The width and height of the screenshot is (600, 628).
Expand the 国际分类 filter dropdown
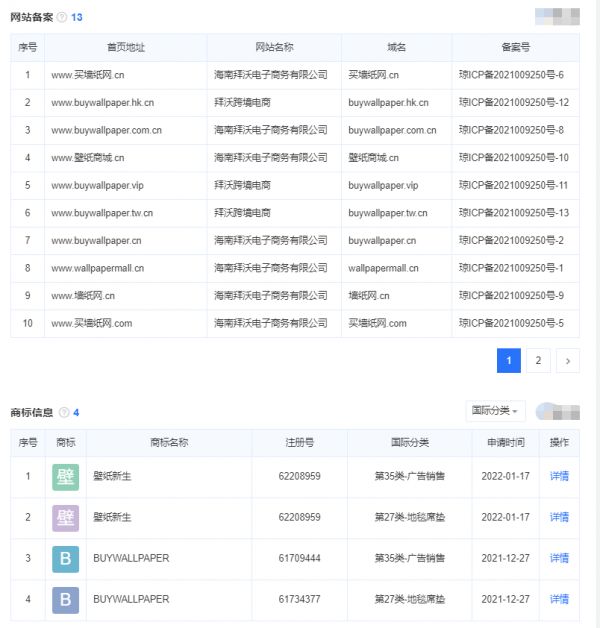pos(495,412)
